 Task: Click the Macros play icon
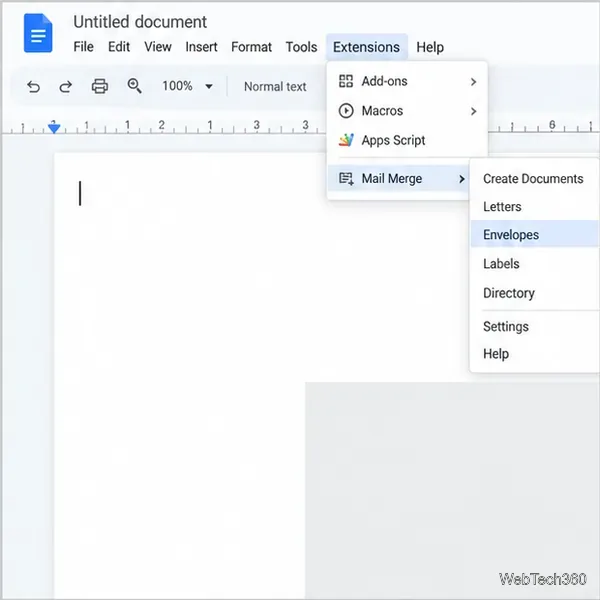coord(346,111)
